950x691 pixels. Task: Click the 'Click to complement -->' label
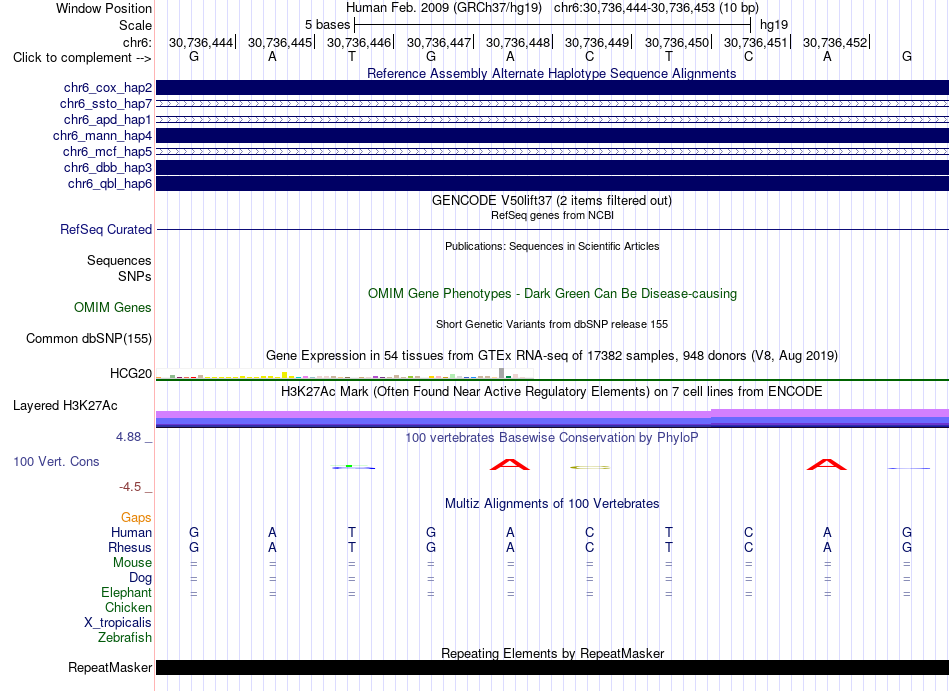pyautogui.click(x=82, y=58)
